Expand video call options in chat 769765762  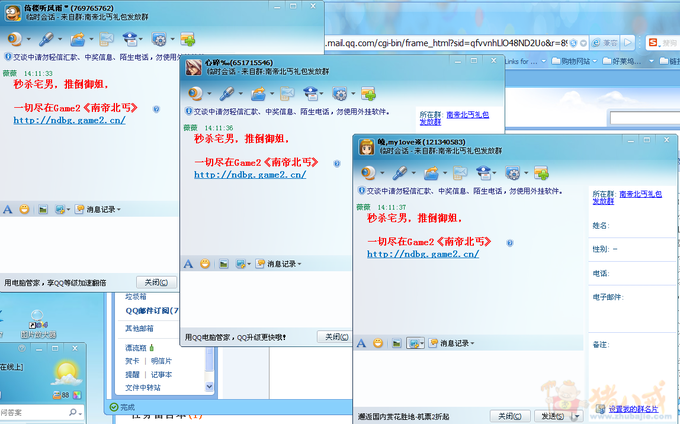pyautogui.click(x=29, y=39)
